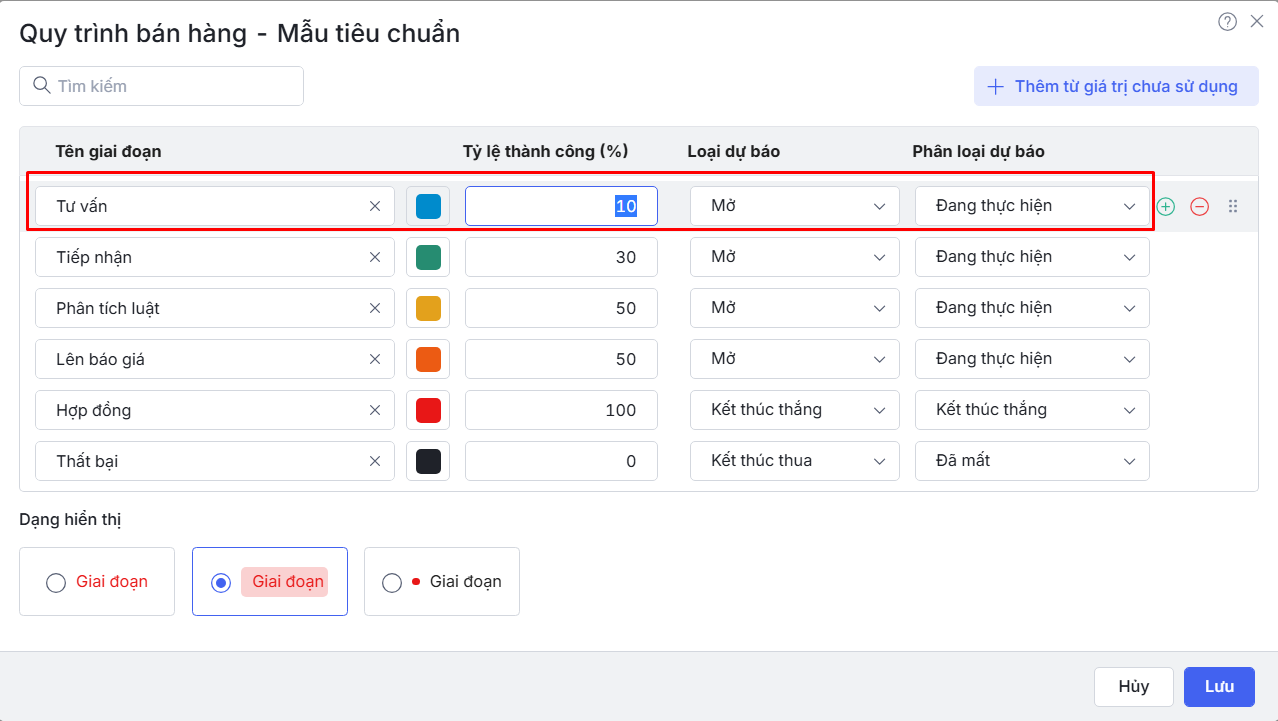Screen dimensions: 1278x721
Task: Click the red remove stage minus icon
Action: [x=1199, y=207]
